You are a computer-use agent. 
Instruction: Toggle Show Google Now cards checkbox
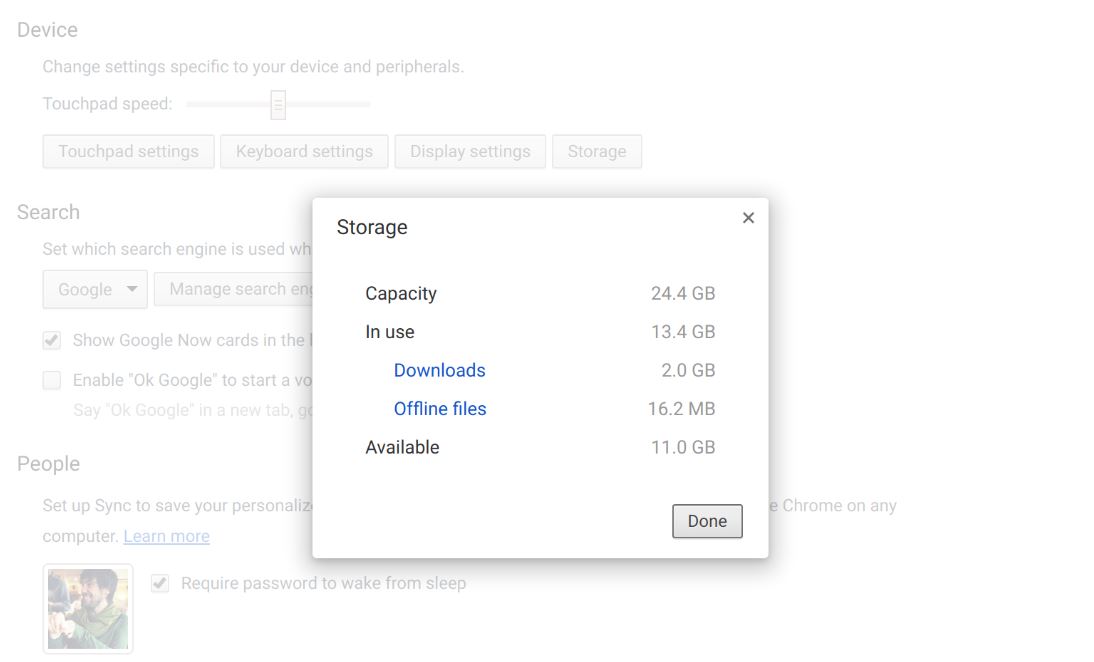(x=52, y=340)
